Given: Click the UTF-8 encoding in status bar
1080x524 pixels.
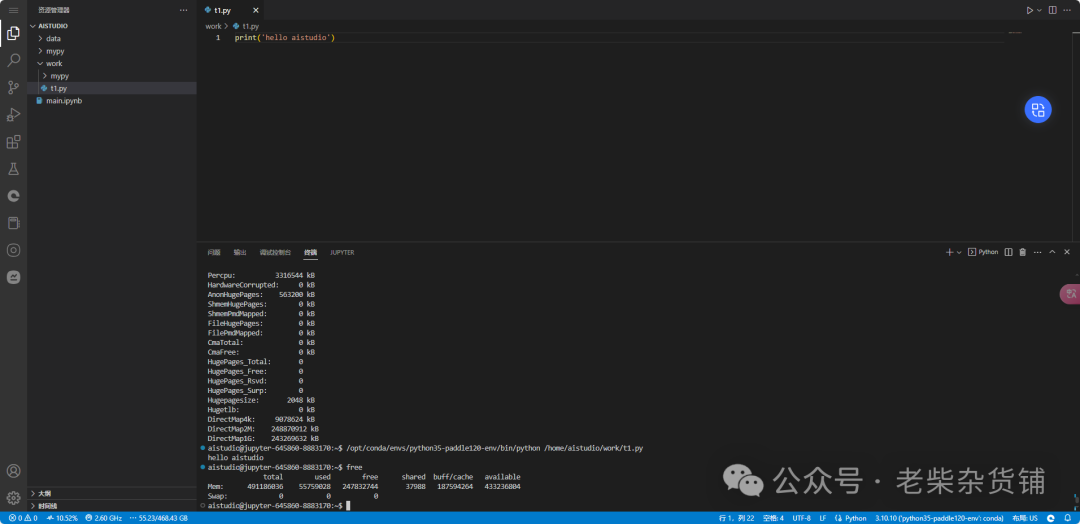Looking at the screenshot, I should (x=801, y=518).
